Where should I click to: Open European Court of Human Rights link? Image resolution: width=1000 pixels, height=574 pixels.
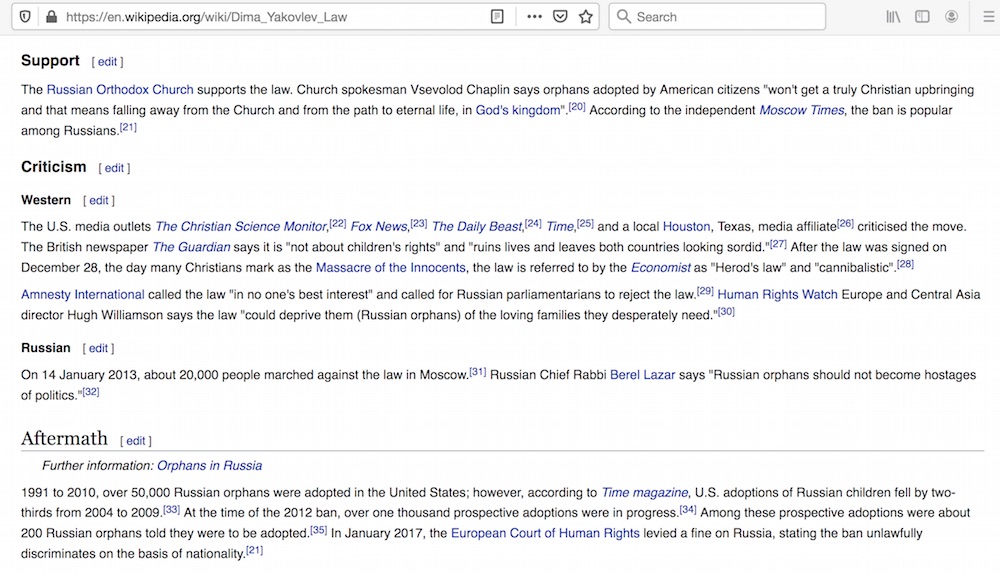(x=545, y=534)
